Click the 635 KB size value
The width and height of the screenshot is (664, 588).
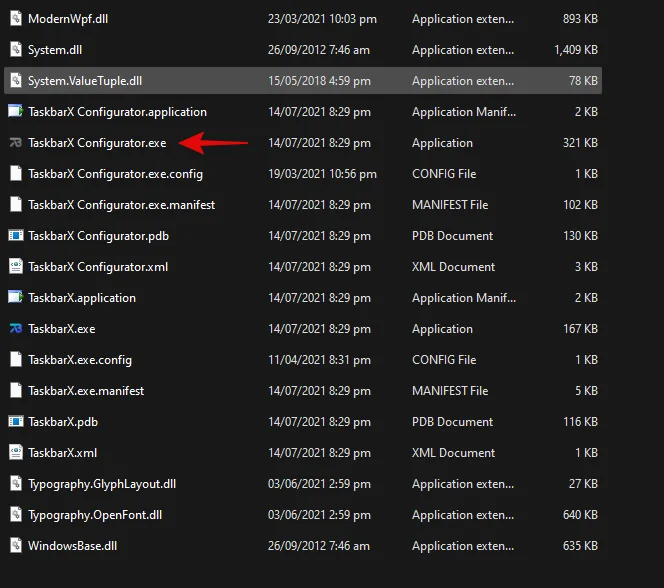click(580, 546)
